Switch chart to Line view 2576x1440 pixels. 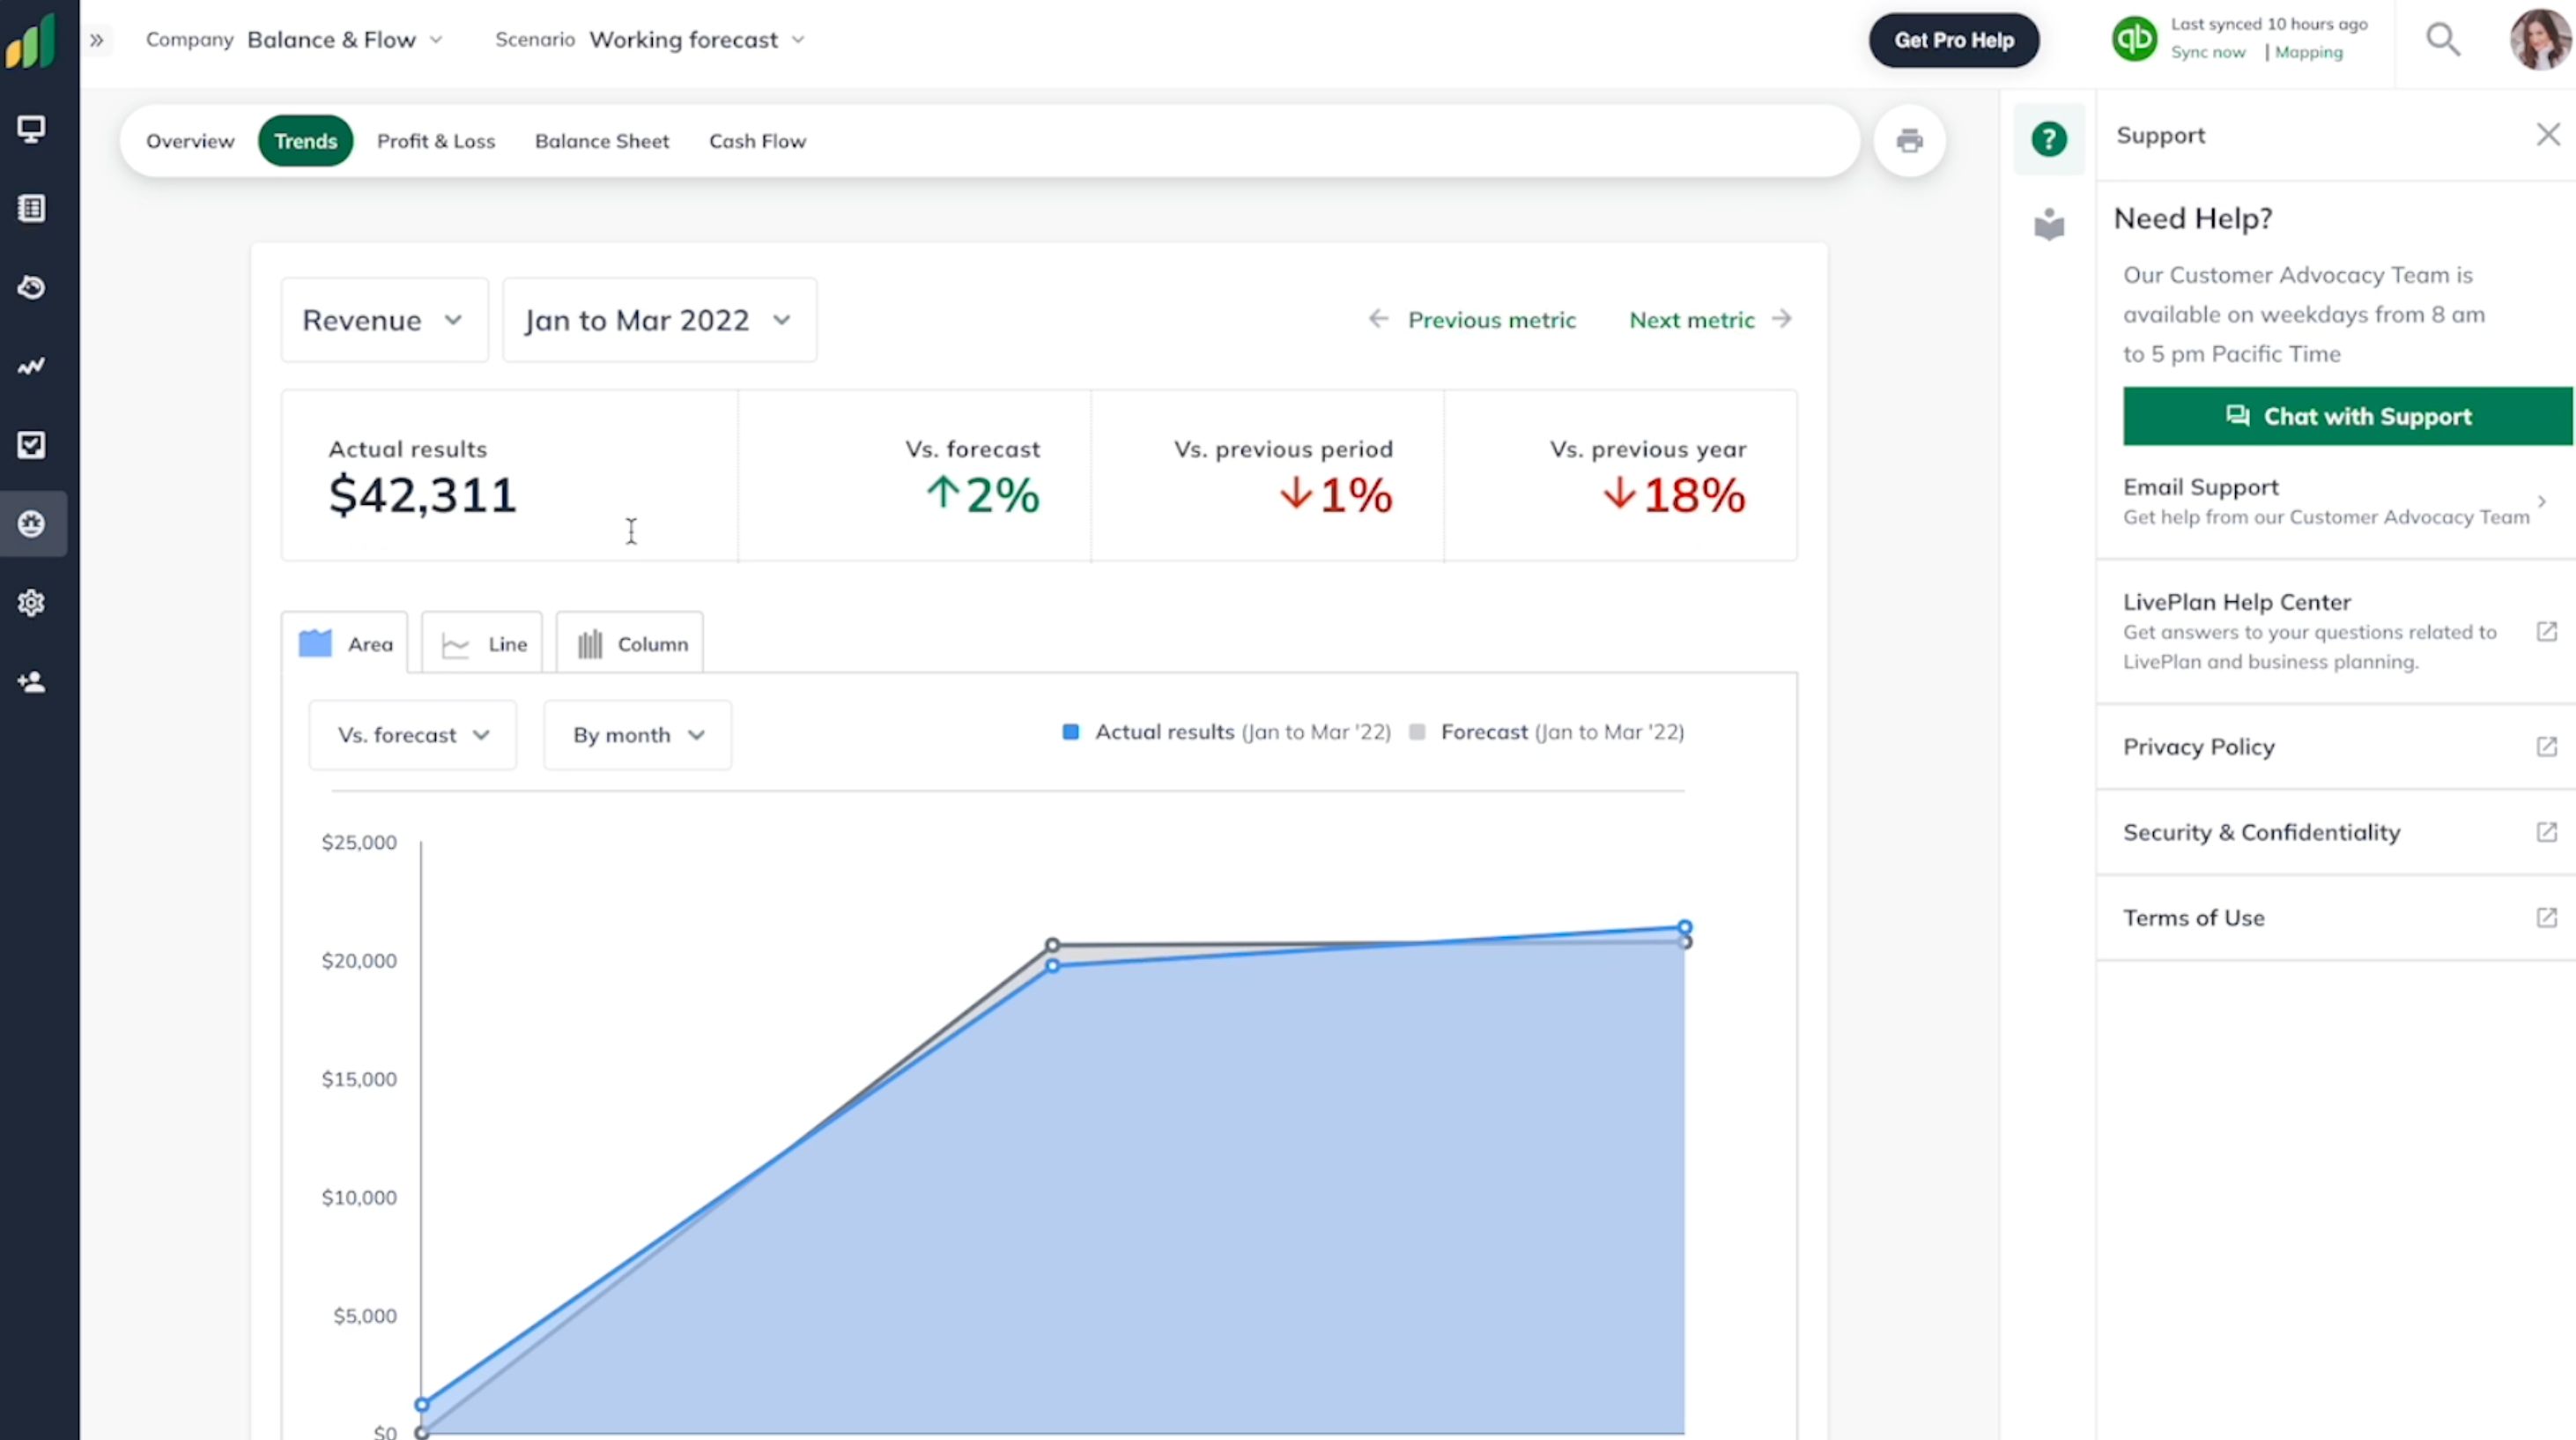point(482,643)
